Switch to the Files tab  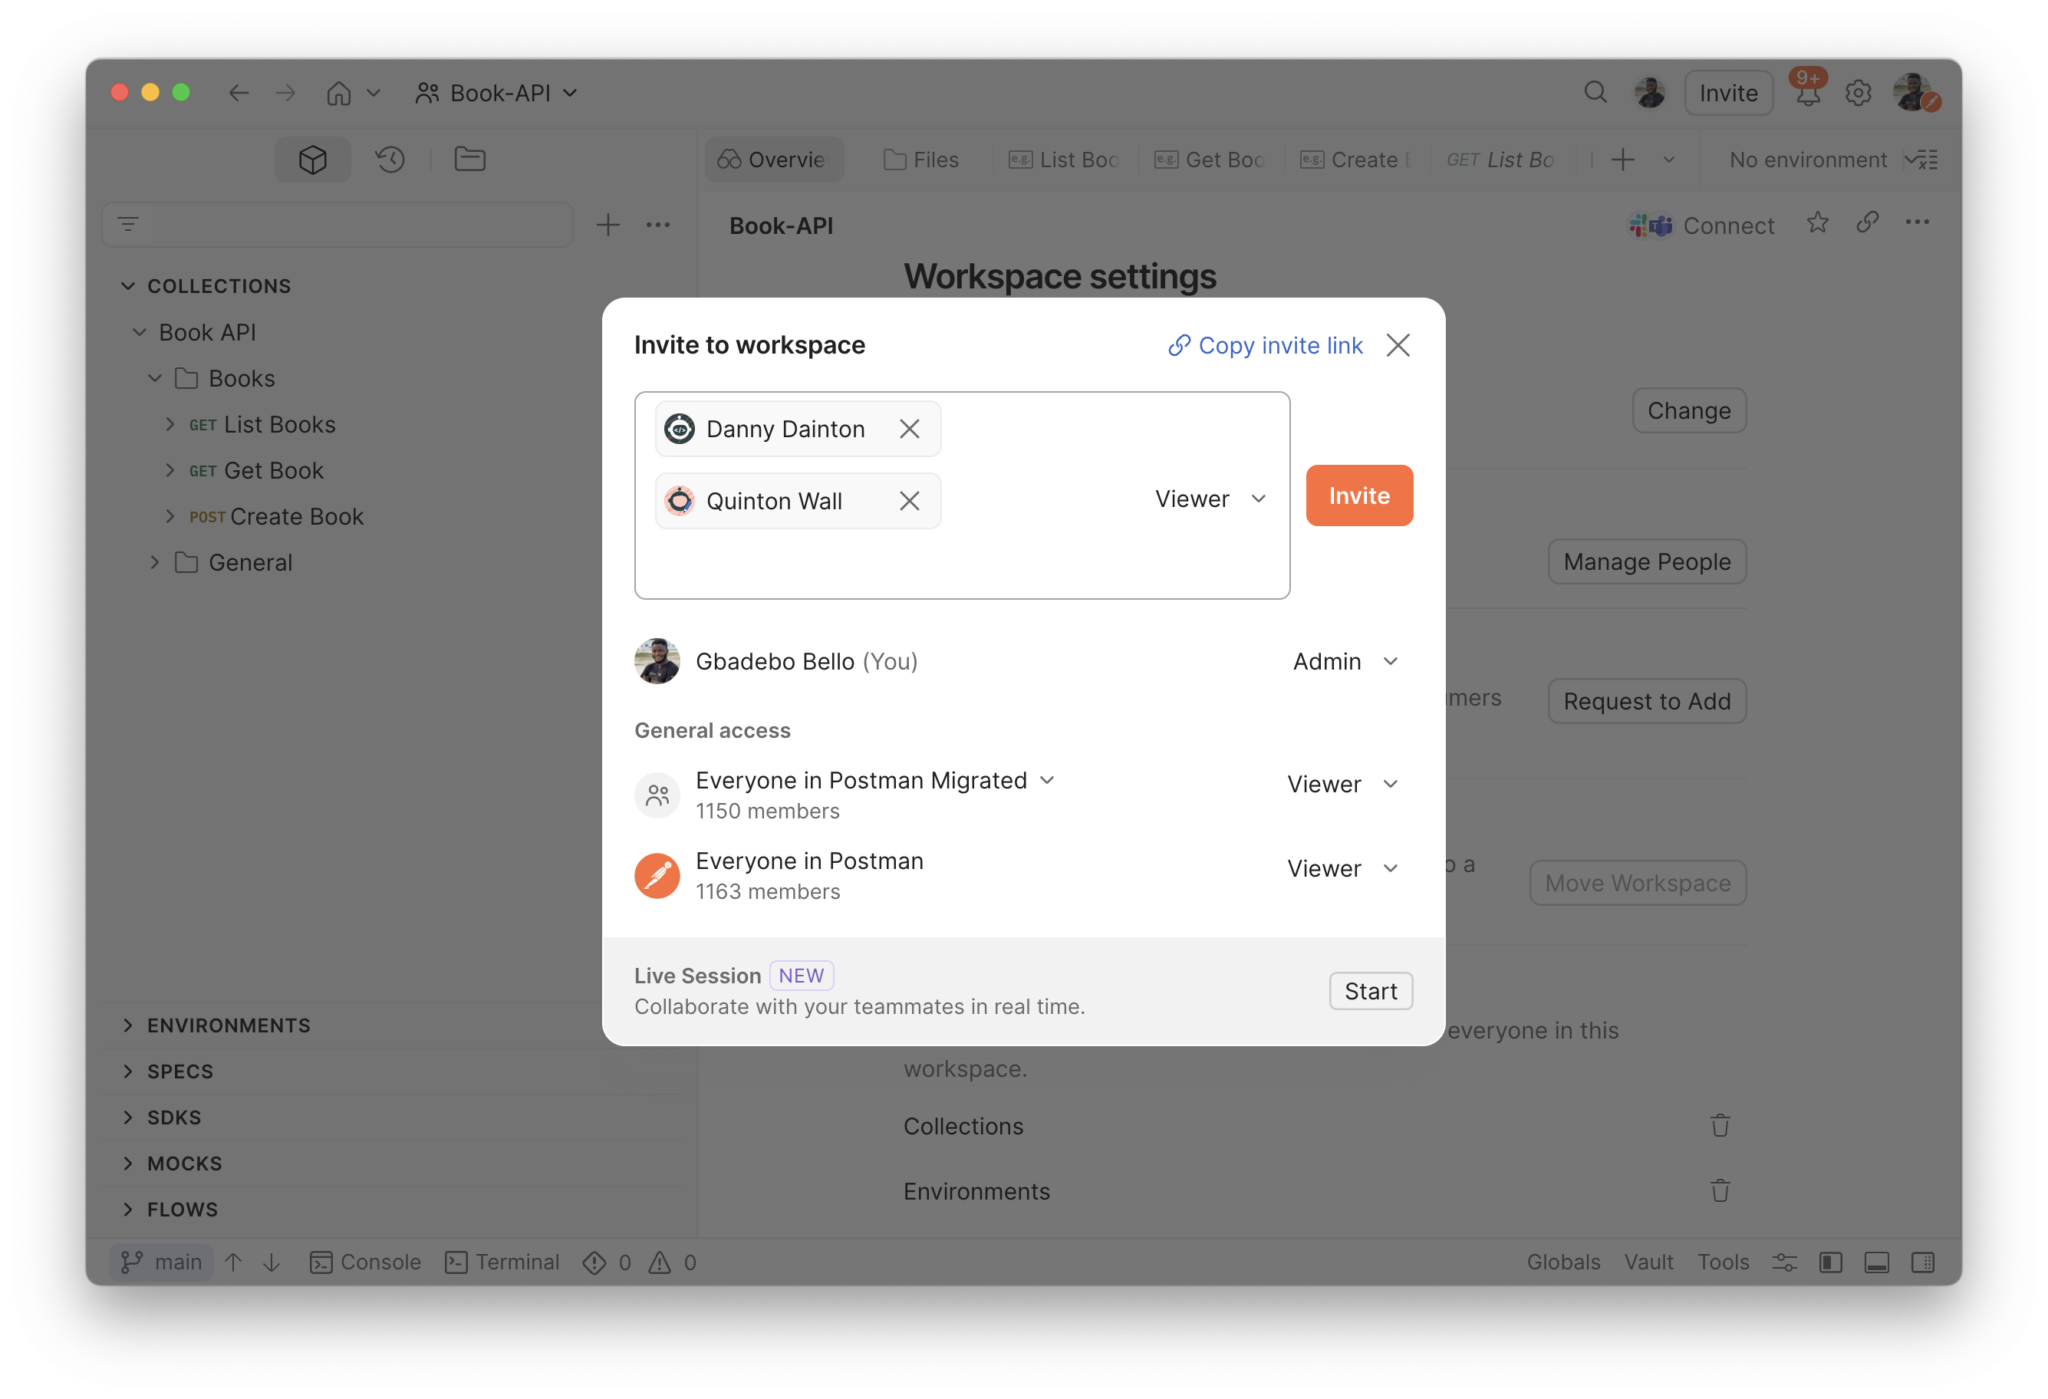921,160
